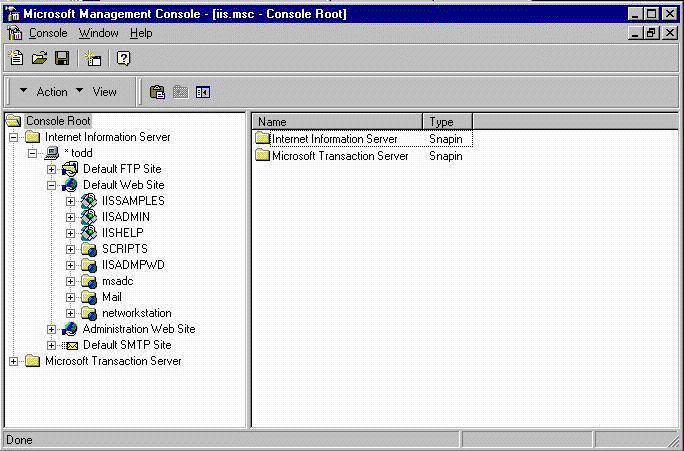Expand the Default FTP Site node
Screen dimensions: 684x451
tap(52, 169)
